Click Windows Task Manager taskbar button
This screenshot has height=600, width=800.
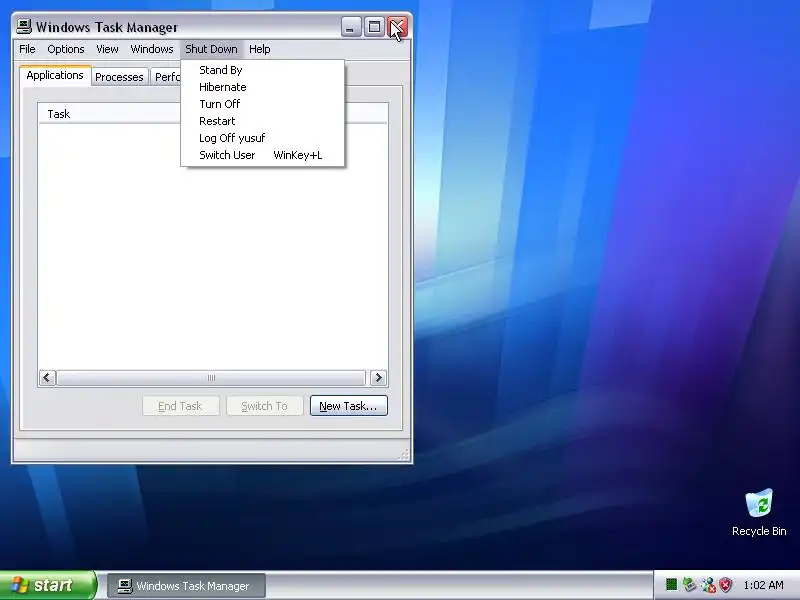click(x=186, y=586)
